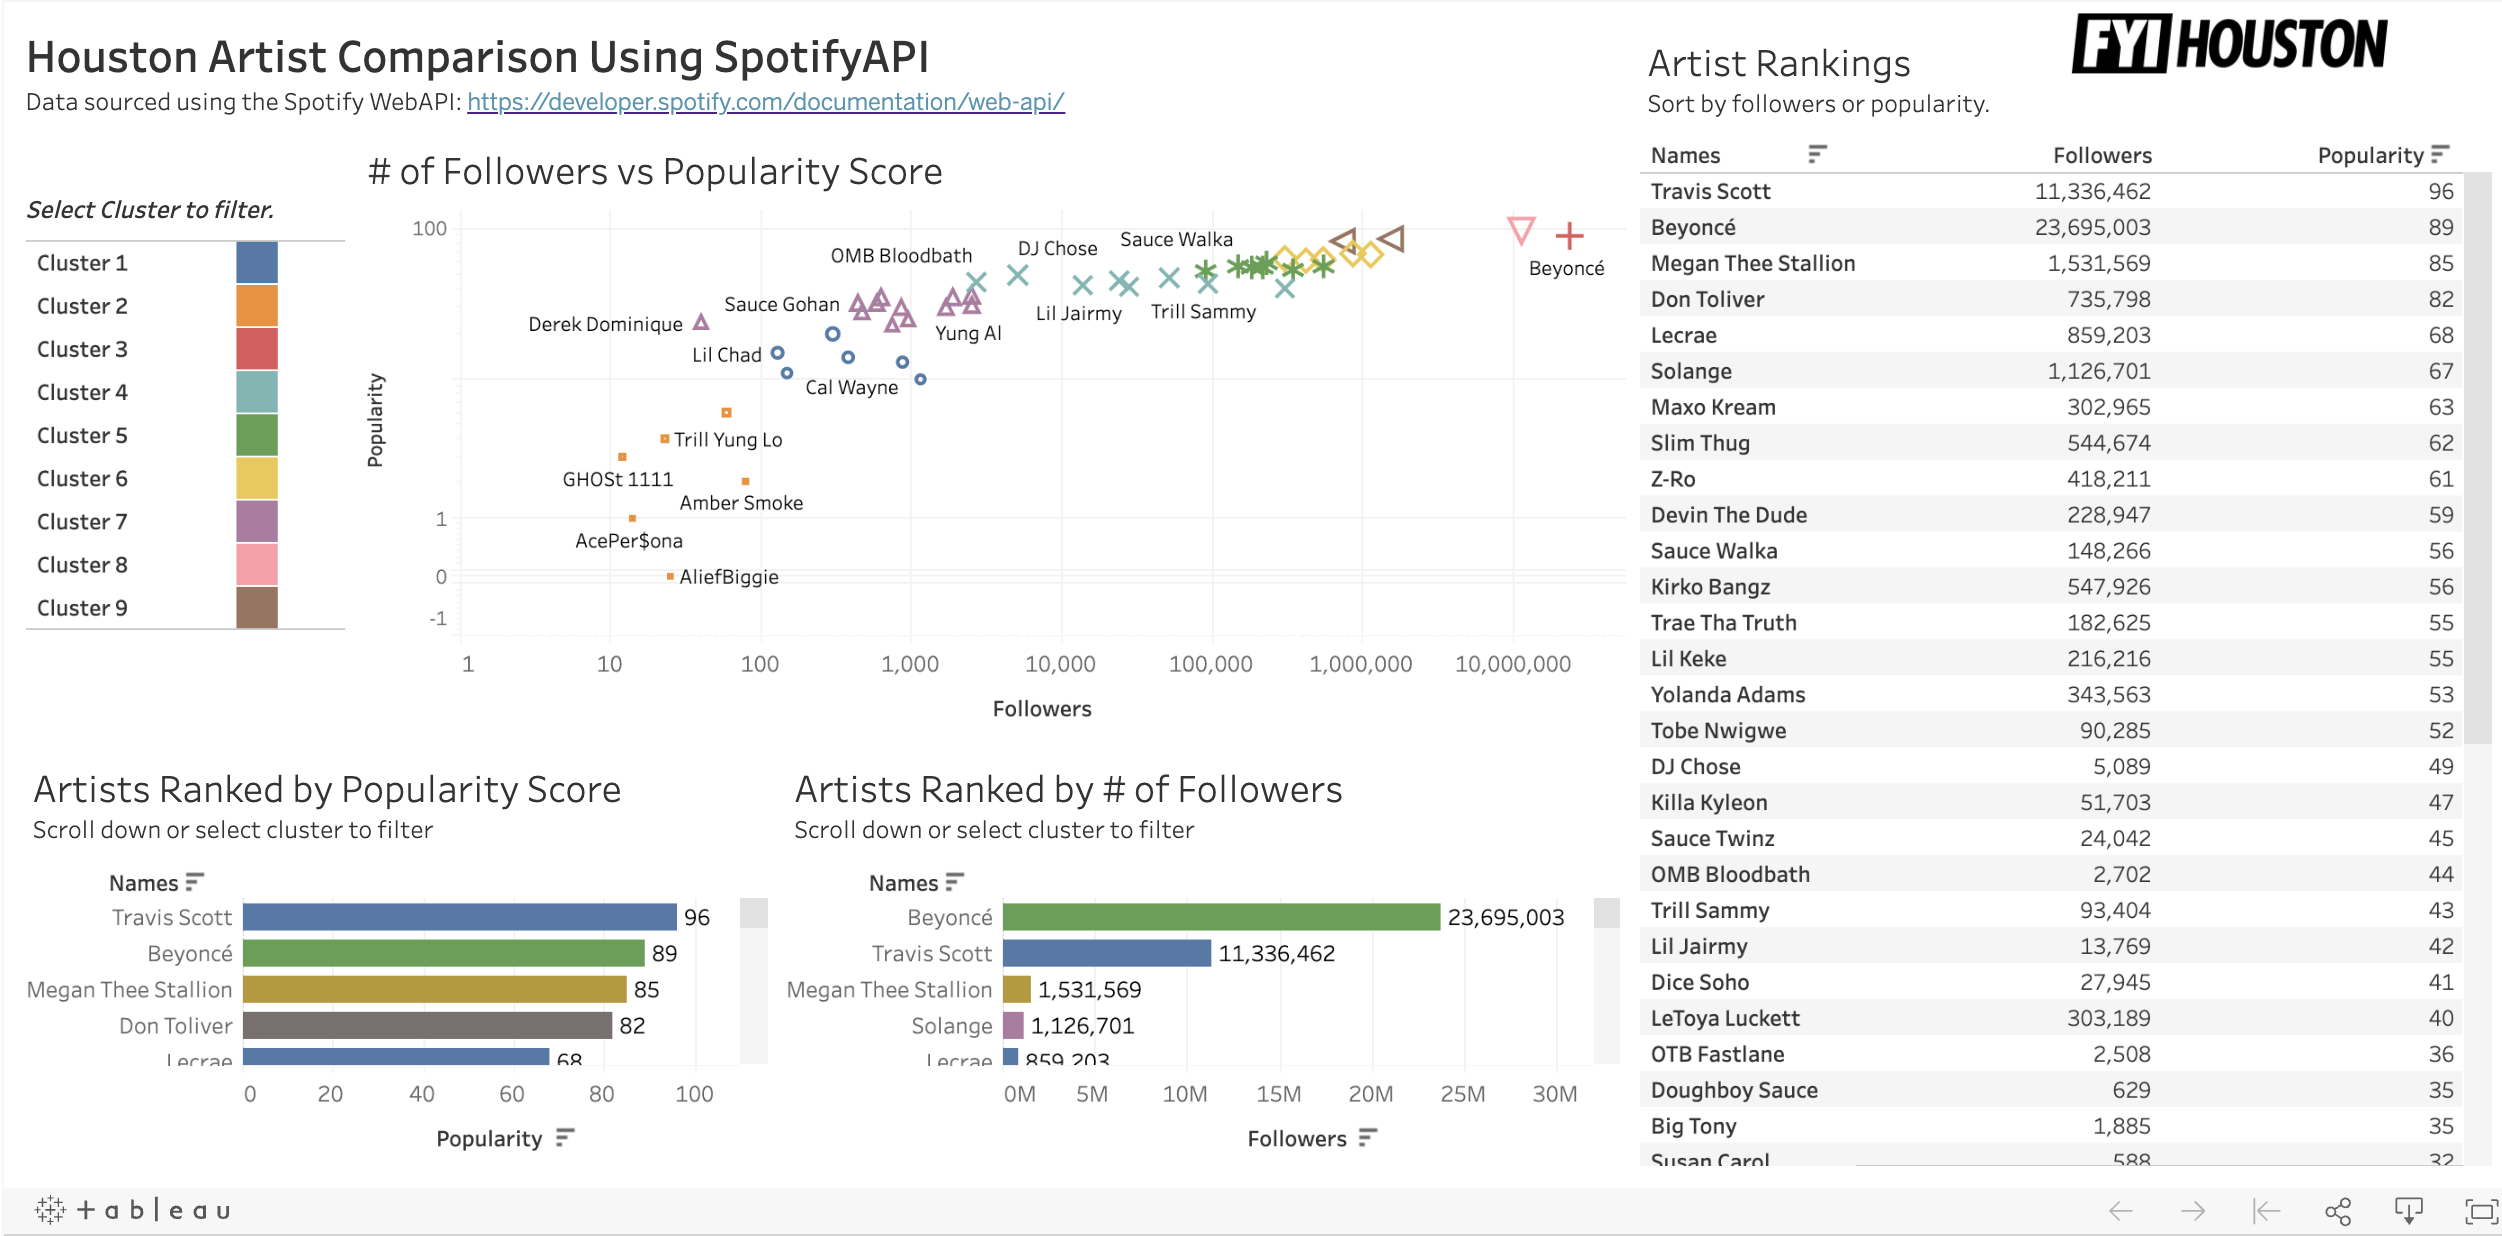Viewport: 2502px width, 1236px height.
Task: Select the Cluster 3 red swatch
Action: coord(257,349)
